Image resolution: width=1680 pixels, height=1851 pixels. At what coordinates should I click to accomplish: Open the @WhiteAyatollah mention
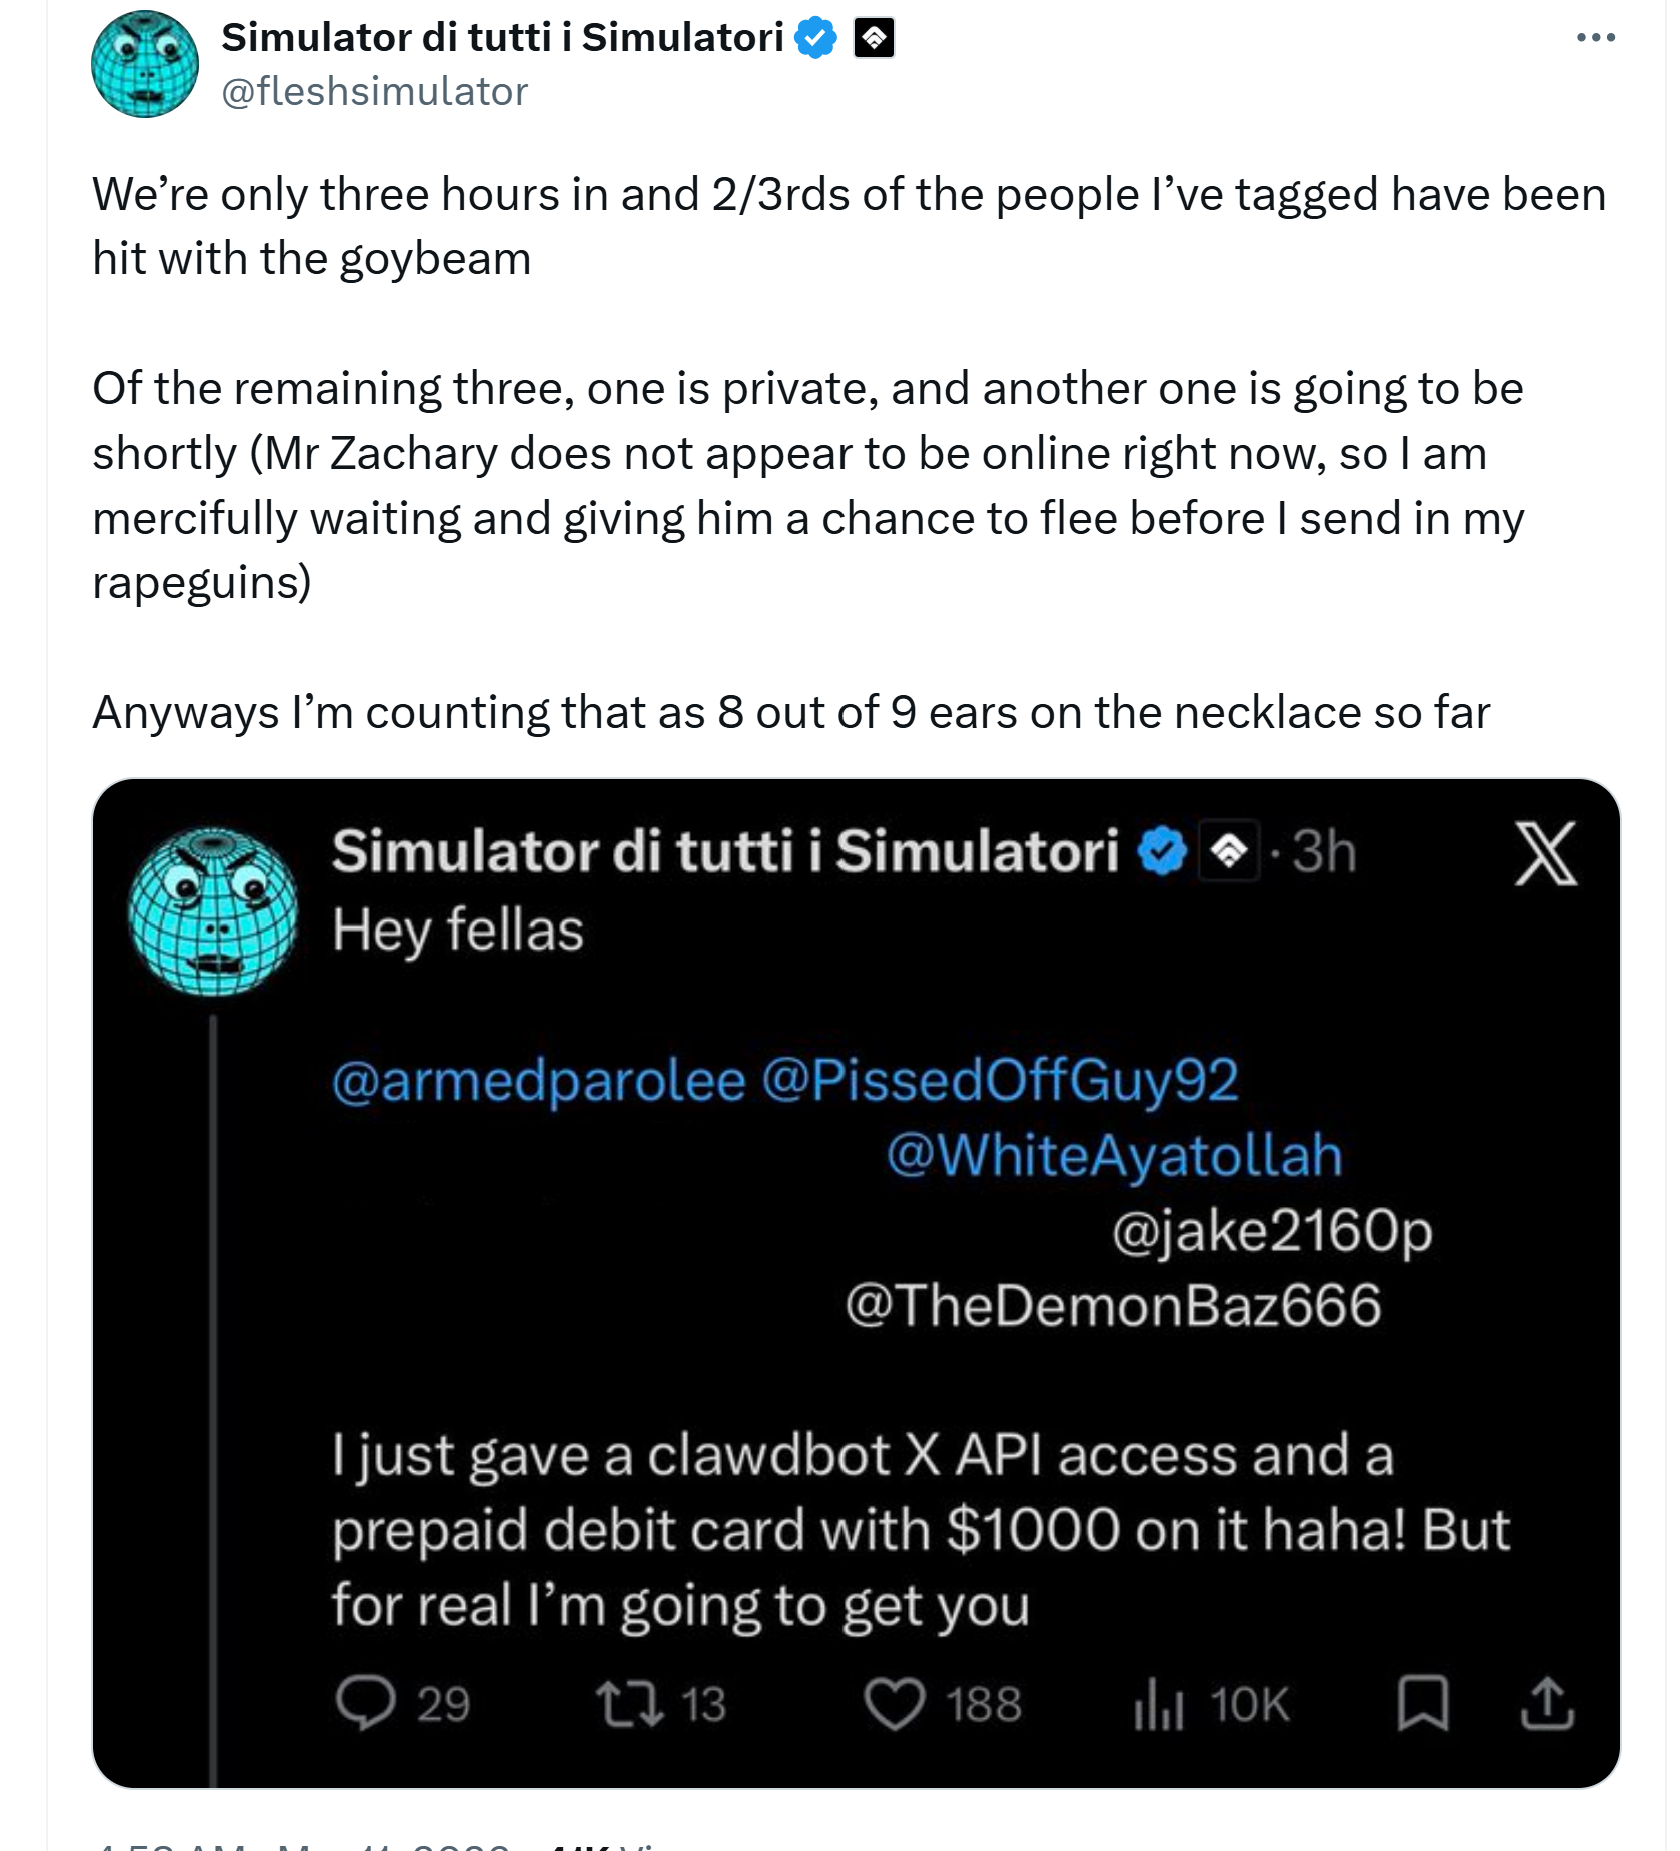(x=1114, y=1156)
